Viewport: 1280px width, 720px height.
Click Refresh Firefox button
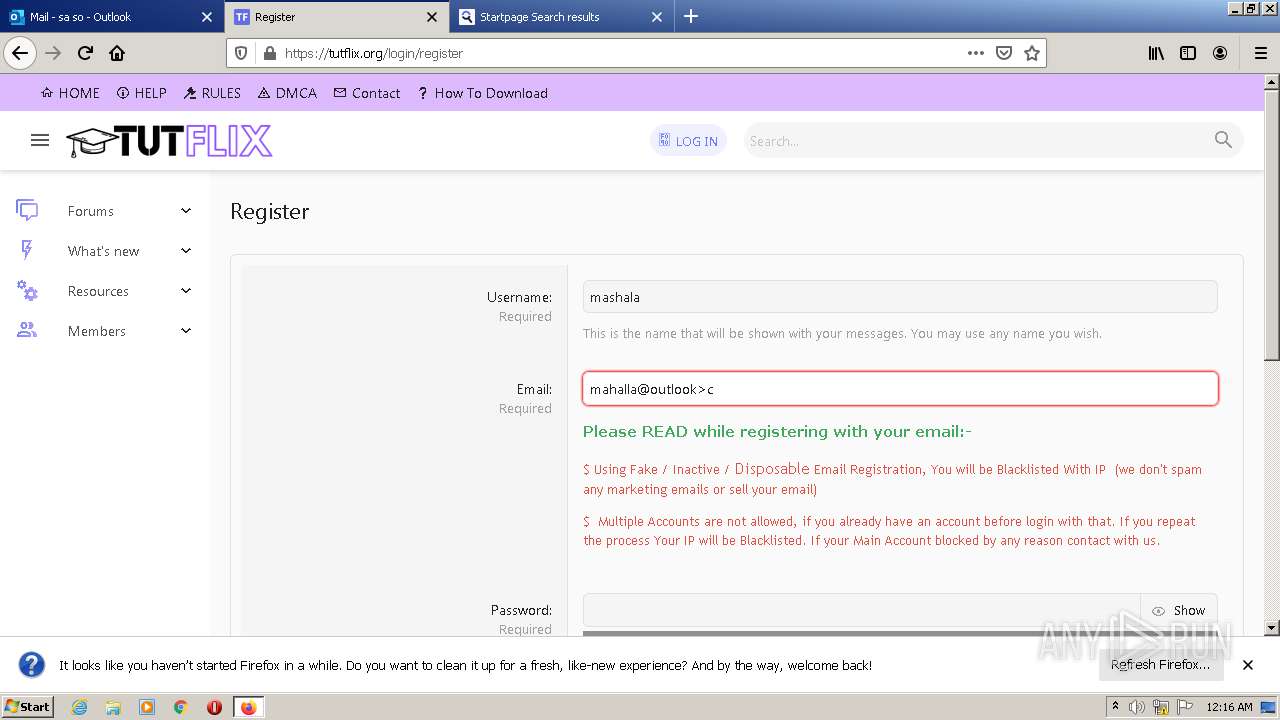pyautogui.click(x=1160, y=664)
